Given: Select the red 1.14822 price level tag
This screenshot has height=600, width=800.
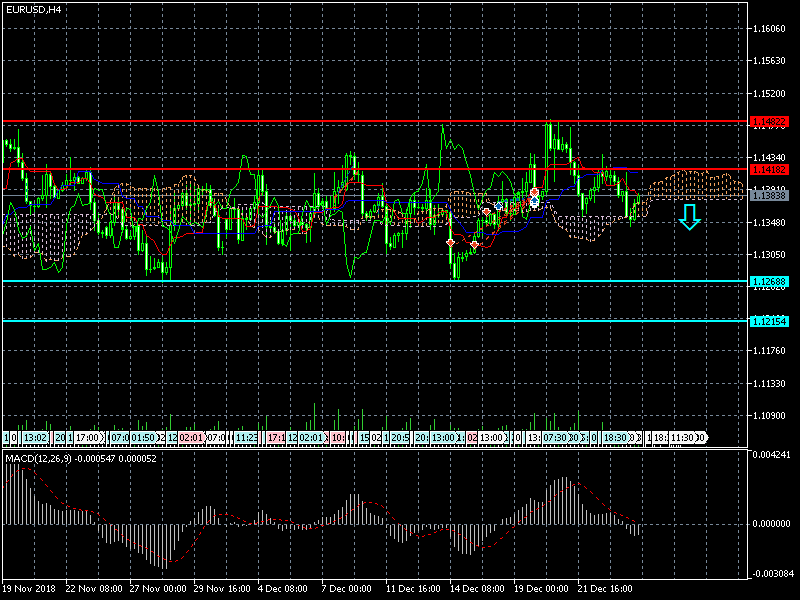Looking at the screenshot, I should pos(769,122).
